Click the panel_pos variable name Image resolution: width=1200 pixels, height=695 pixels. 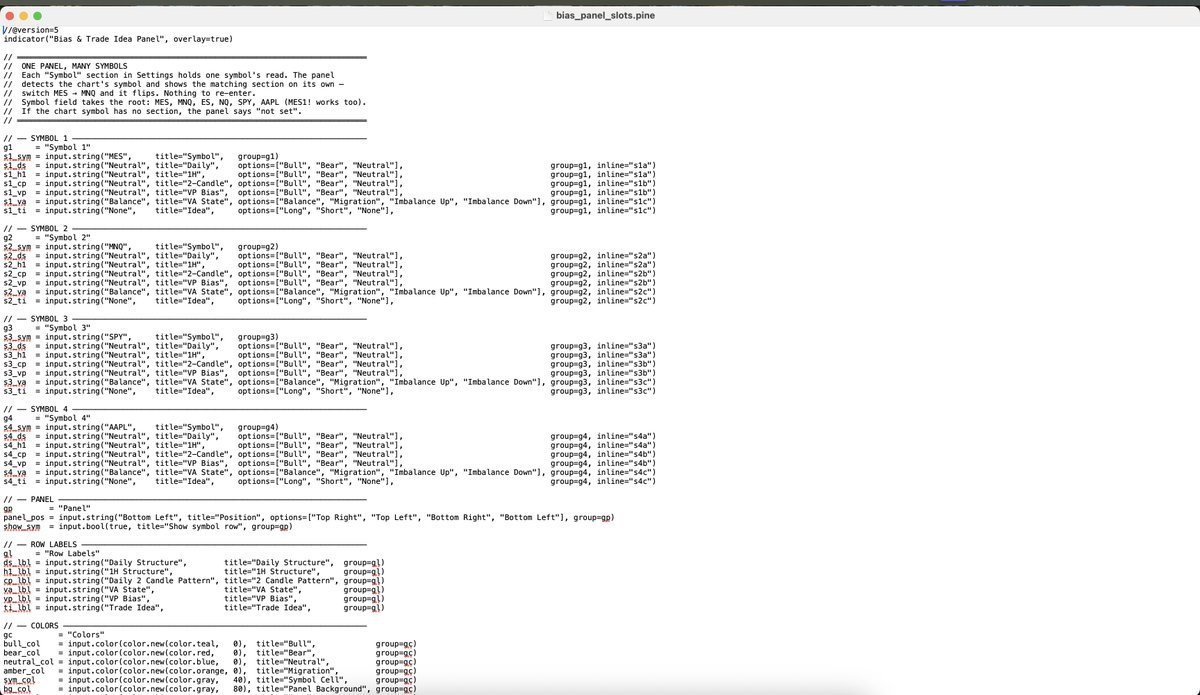click(24, 517)
